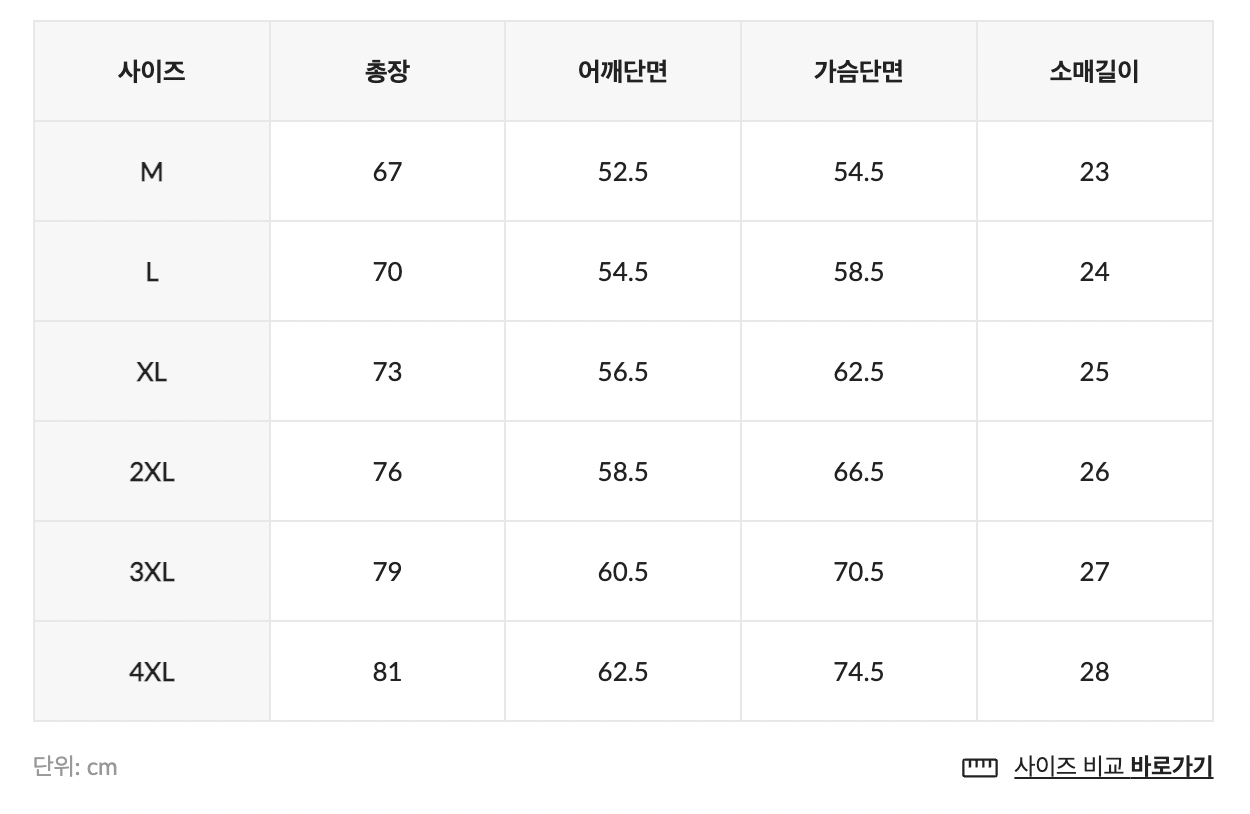Select the M size row label
The image size is (1250, 814).
point(151,172)
